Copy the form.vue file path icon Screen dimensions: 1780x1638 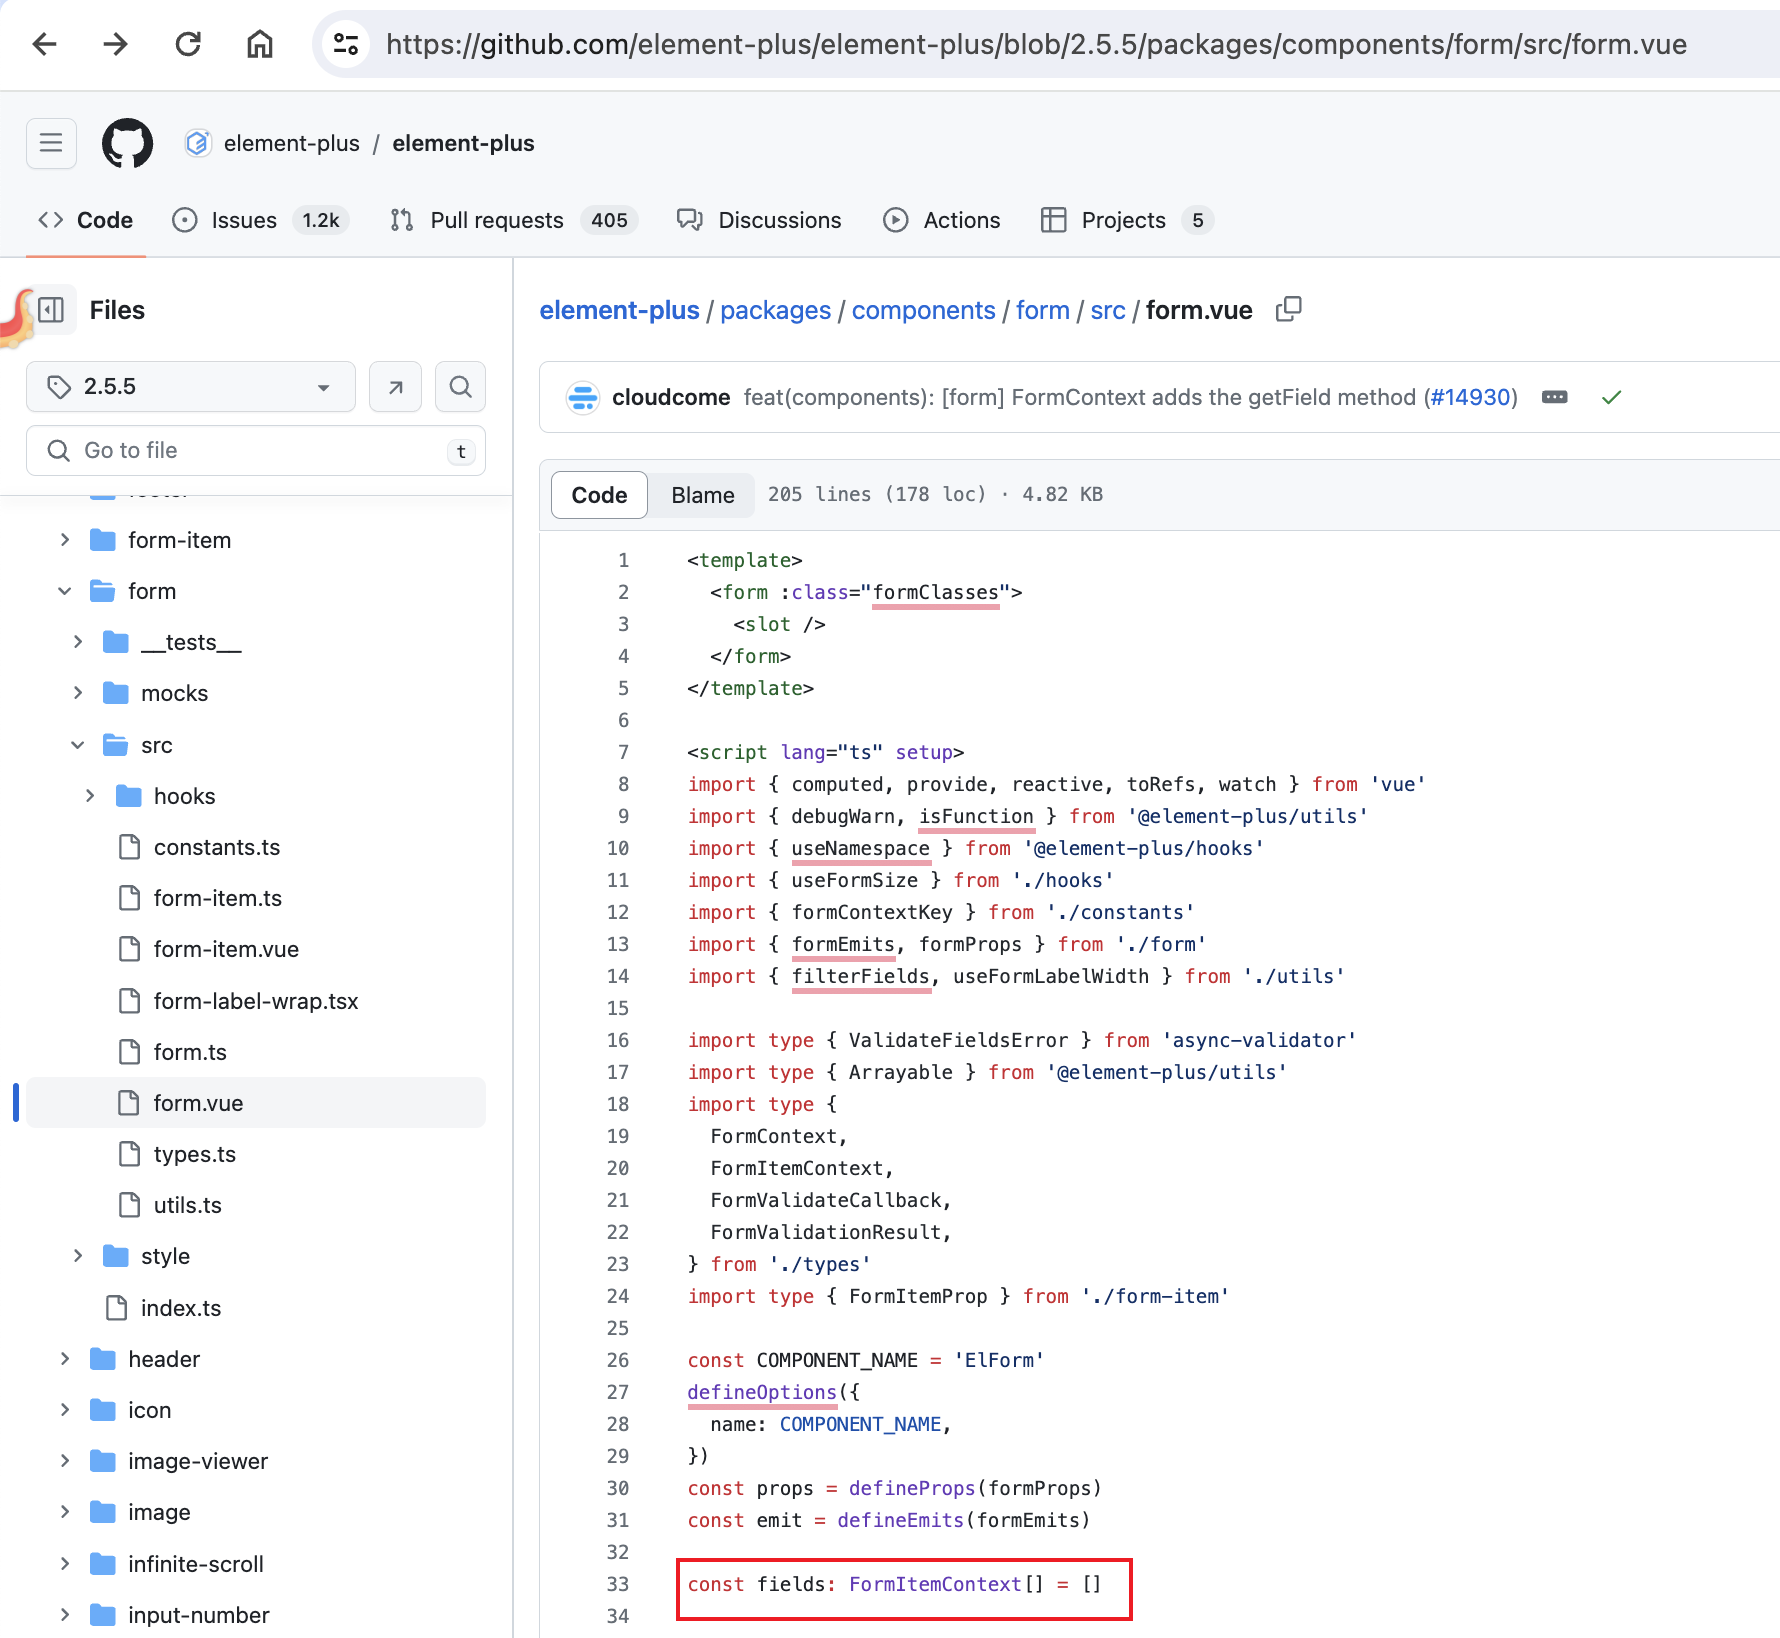click(x=1288, y=310)
